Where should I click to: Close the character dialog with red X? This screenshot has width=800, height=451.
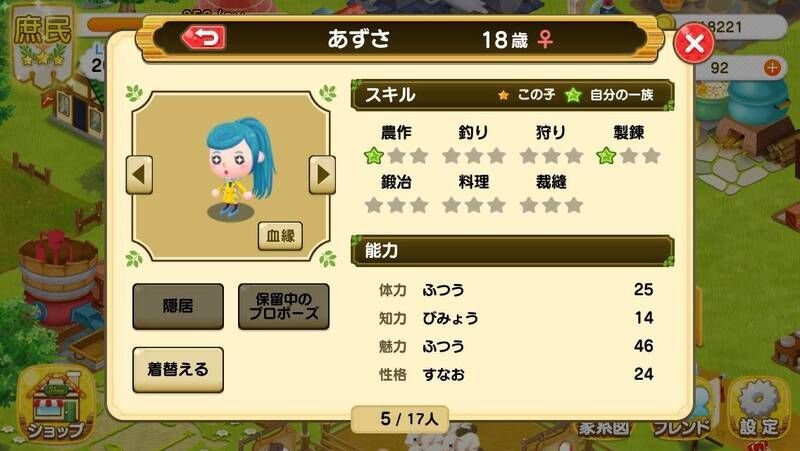pyautogui.click(x=694, y=43)
